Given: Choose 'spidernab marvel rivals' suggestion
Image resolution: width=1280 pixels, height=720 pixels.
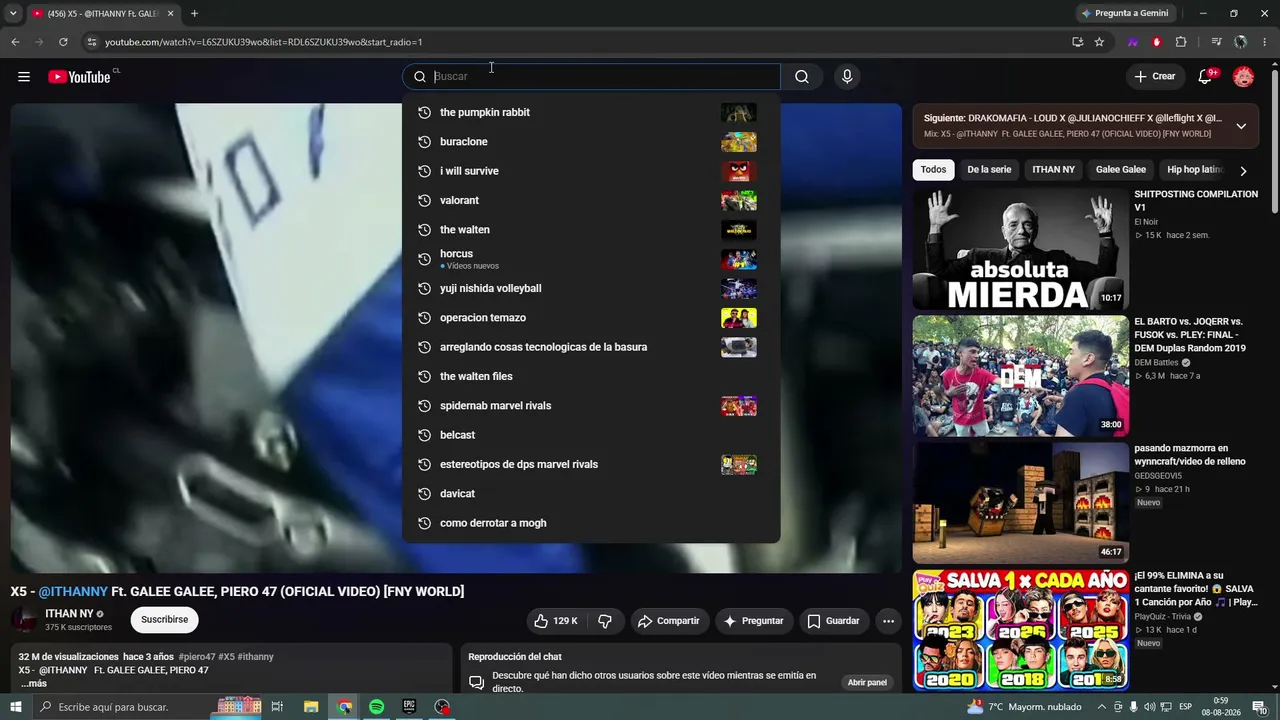Looking at the screenshot, I should (x=591, y=406).
